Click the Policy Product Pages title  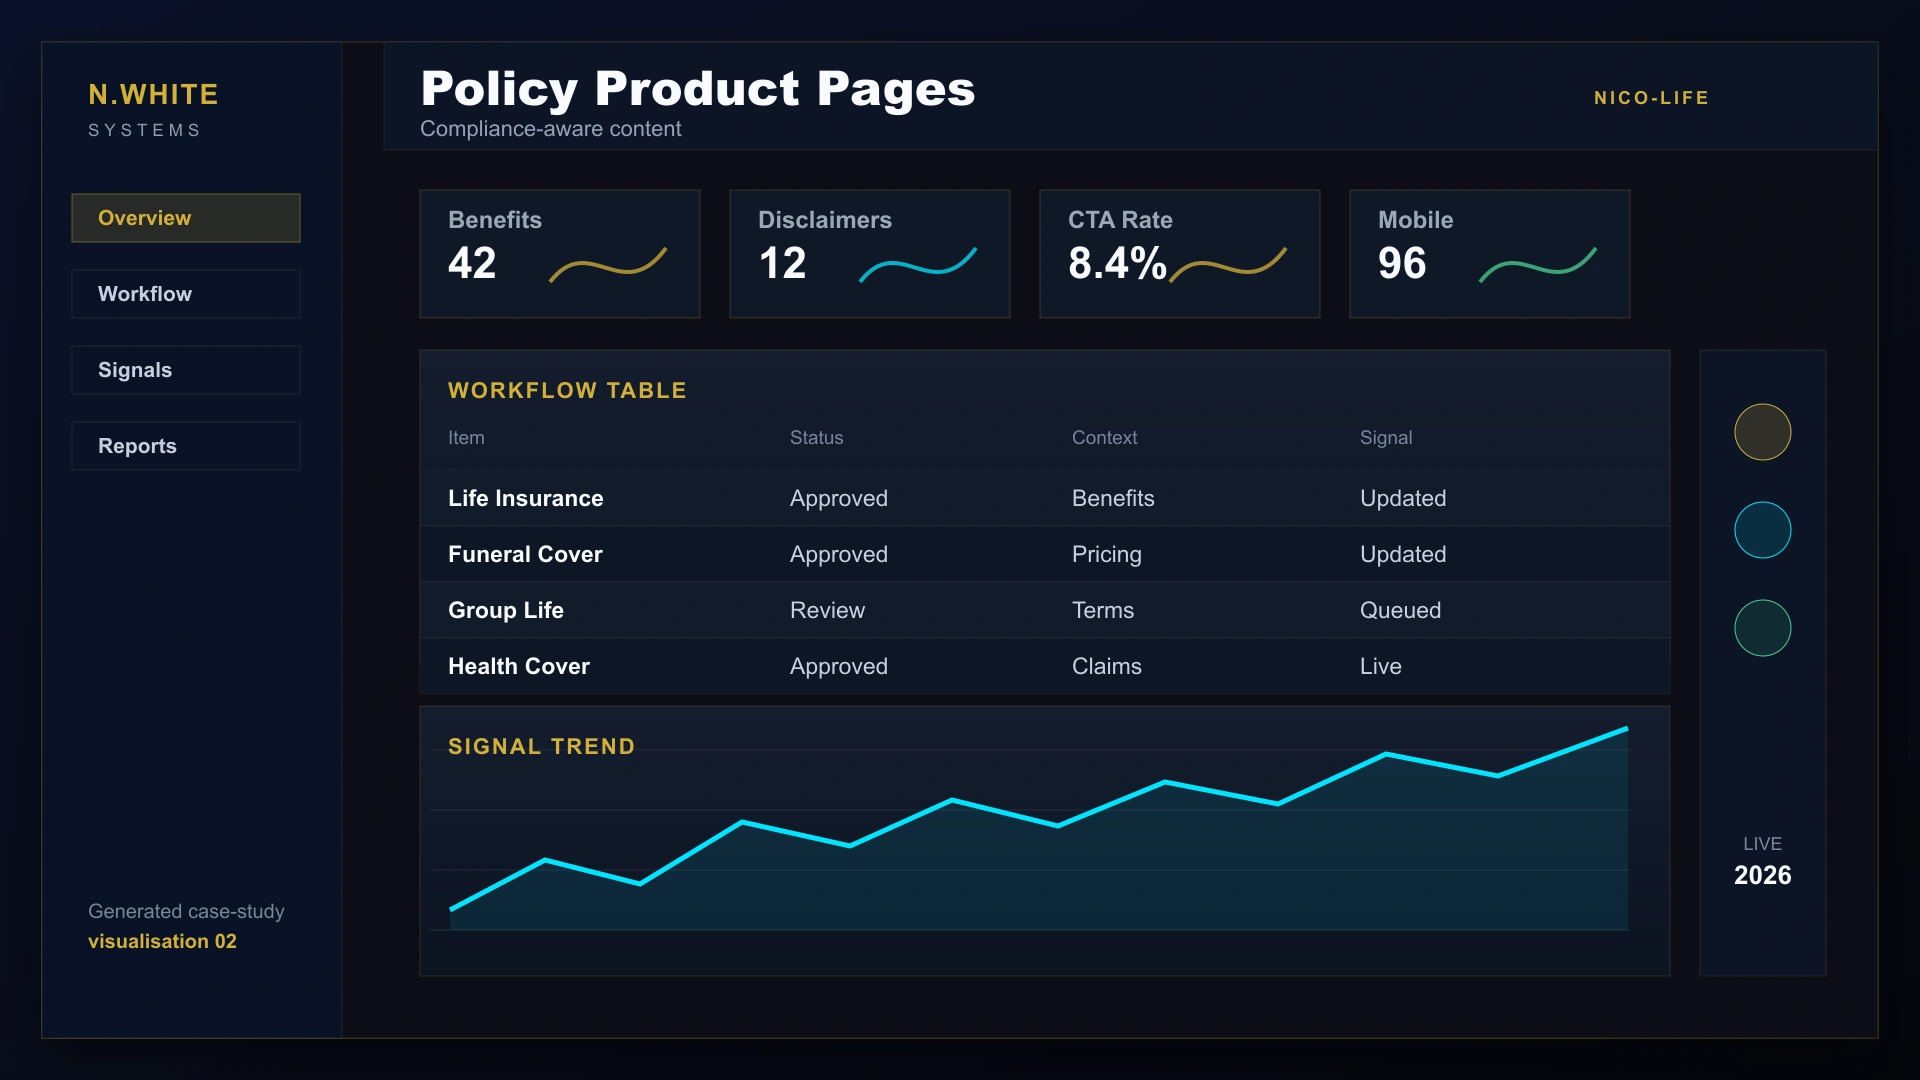[698, 89]
